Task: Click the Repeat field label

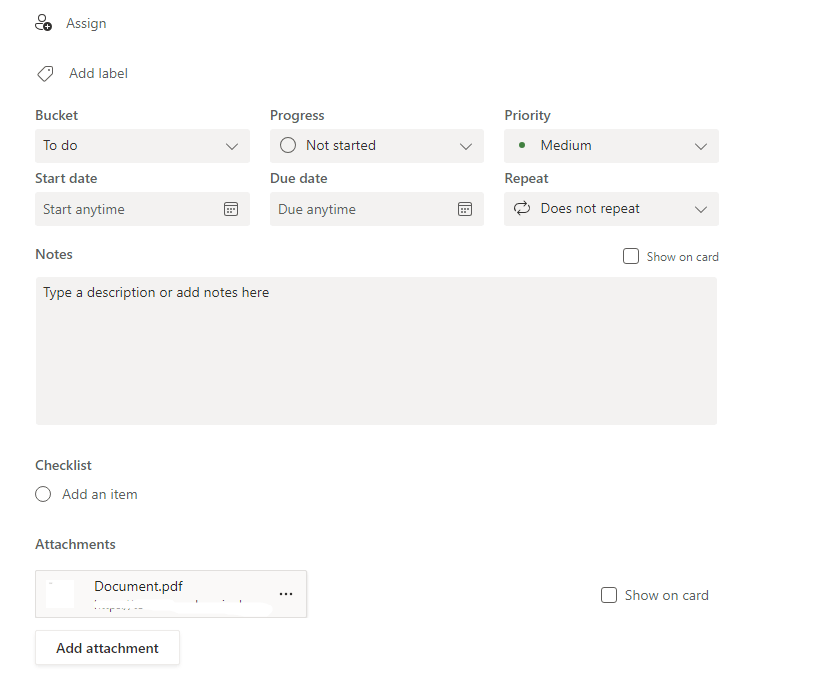Action: (526, 178)
